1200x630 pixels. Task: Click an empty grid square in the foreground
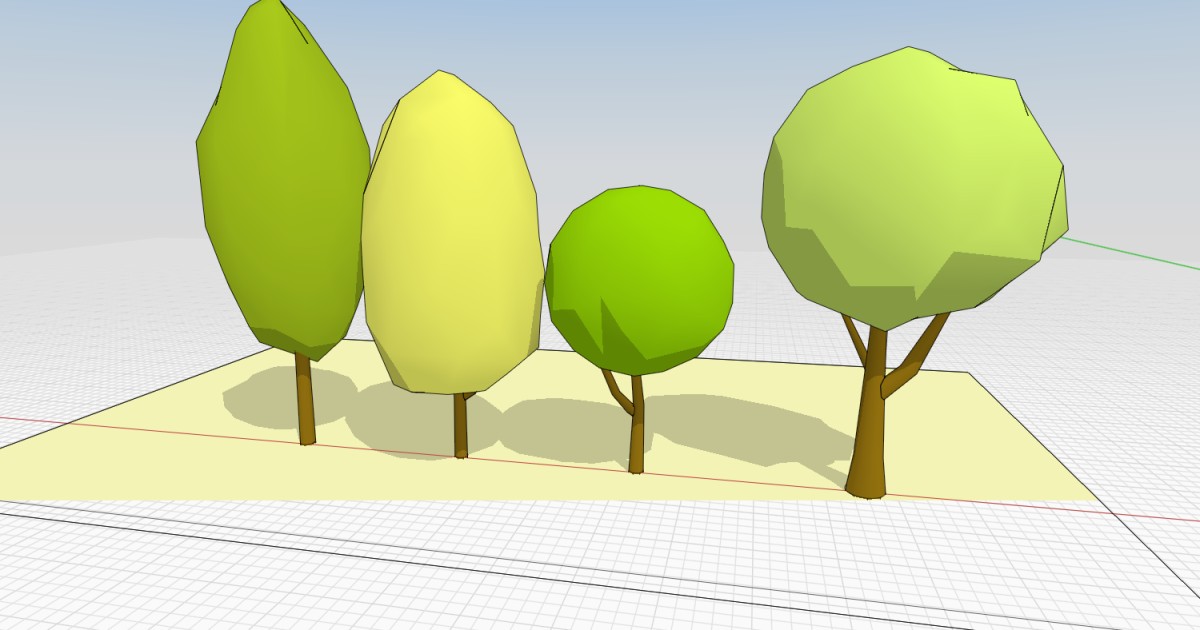point(600,580)
